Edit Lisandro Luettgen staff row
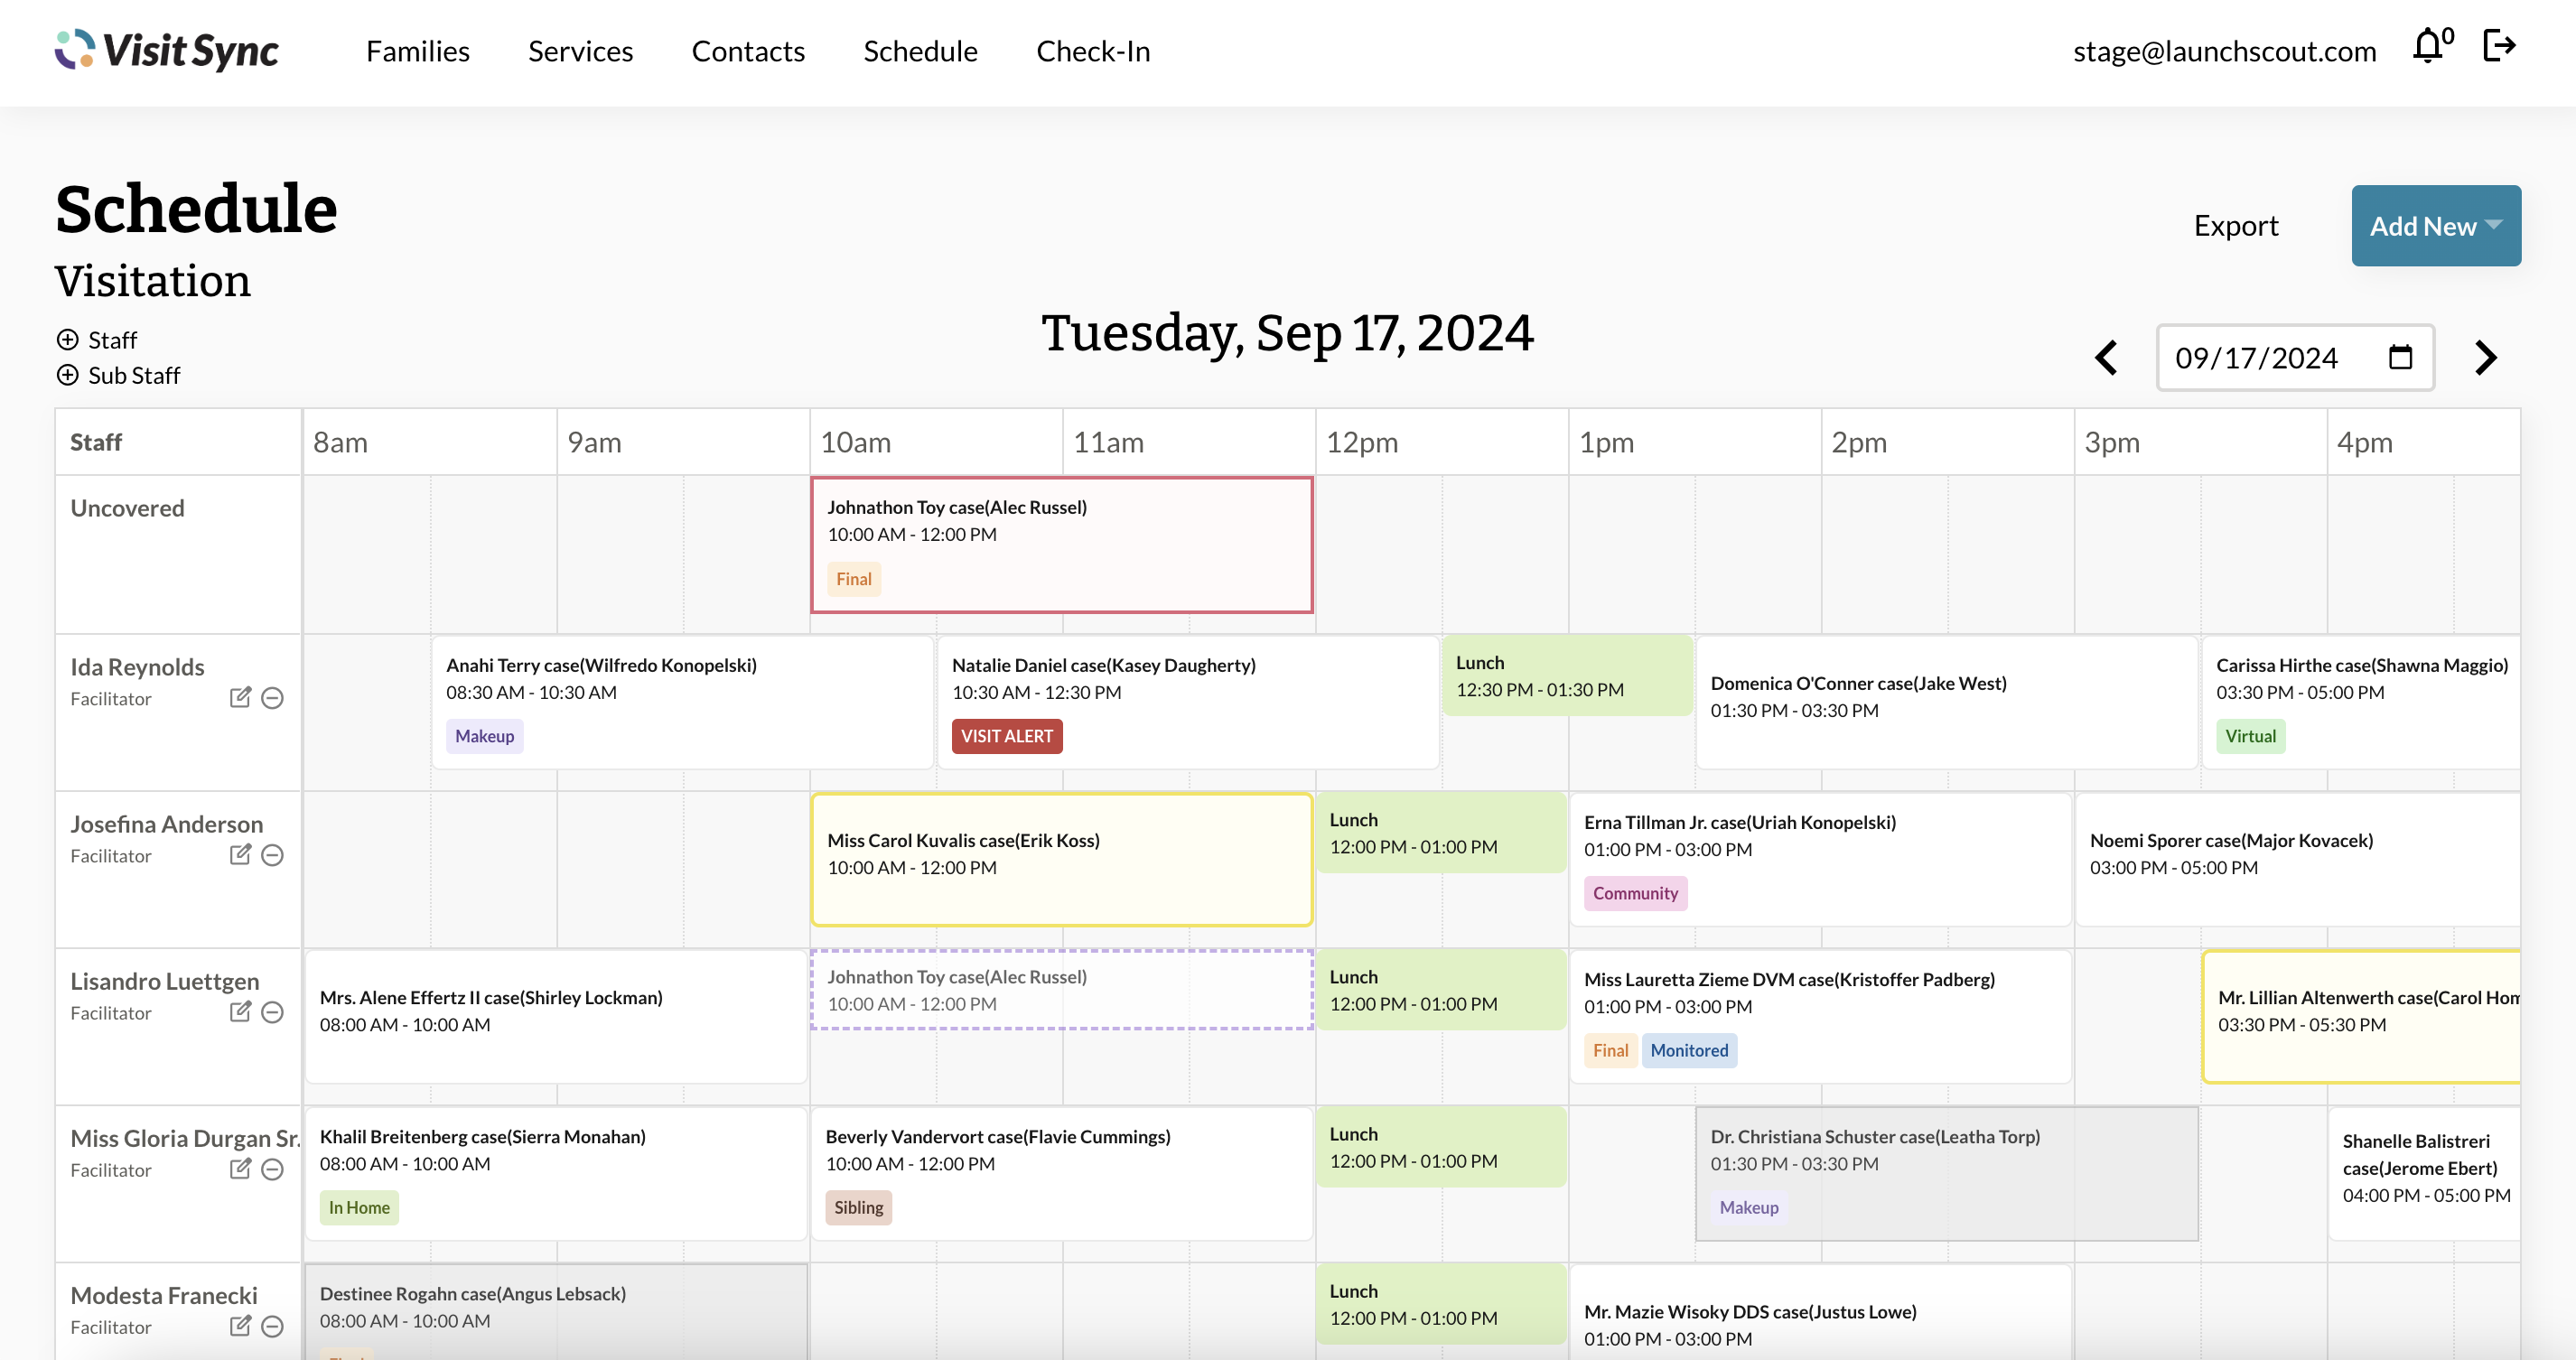 click(240, 1011)
